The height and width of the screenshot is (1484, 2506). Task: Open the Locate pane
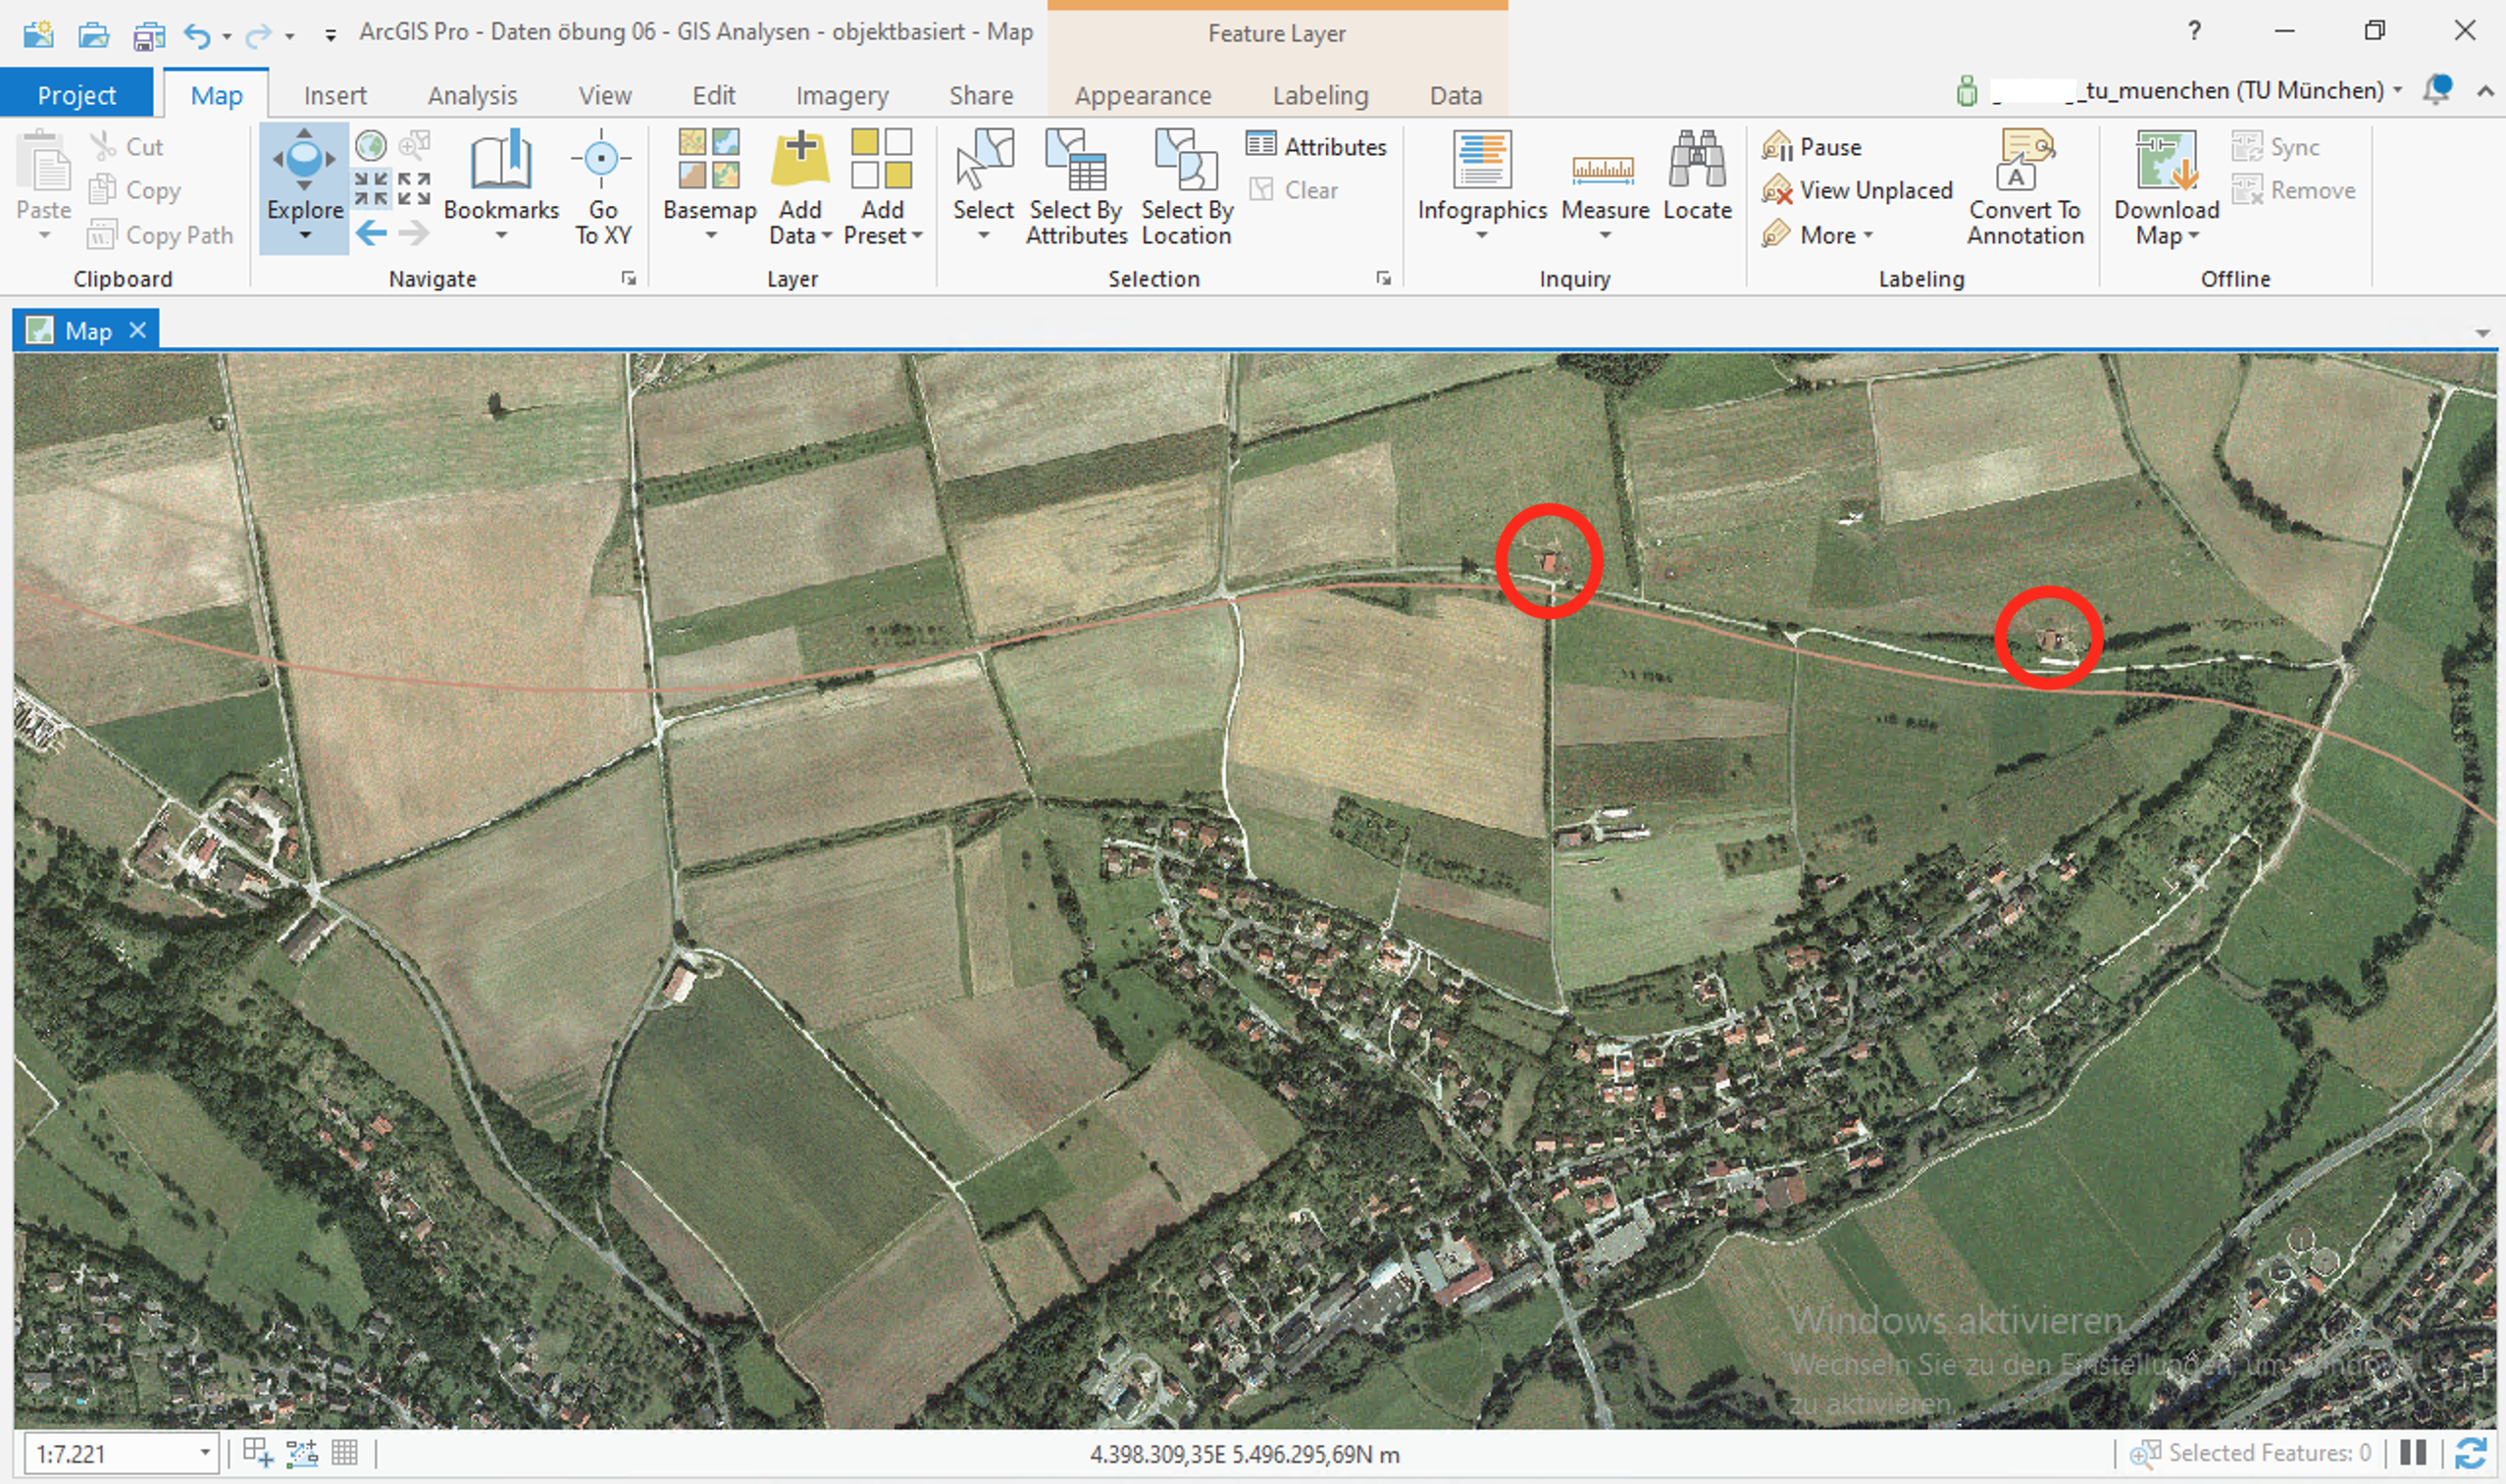pos(1697,174)
